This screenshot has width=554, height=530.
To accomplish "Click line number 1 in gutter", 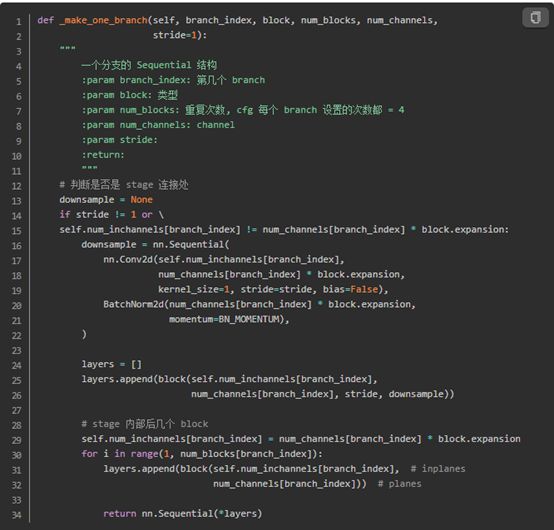I will click(18, 22).
